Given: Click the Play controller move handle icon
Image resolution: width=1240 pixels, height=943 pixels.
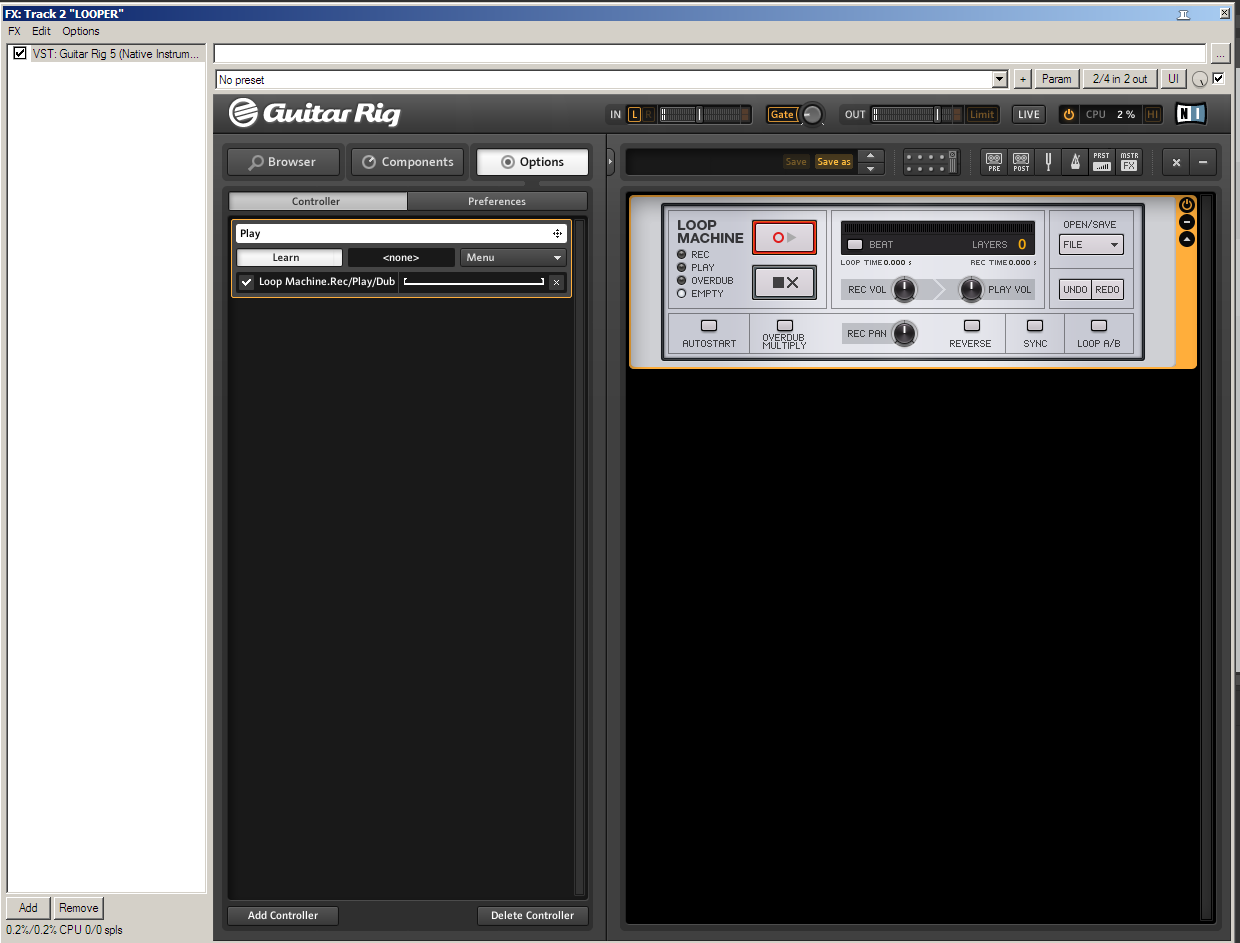Looking at the screenshot, I should (x=557, y=233).
